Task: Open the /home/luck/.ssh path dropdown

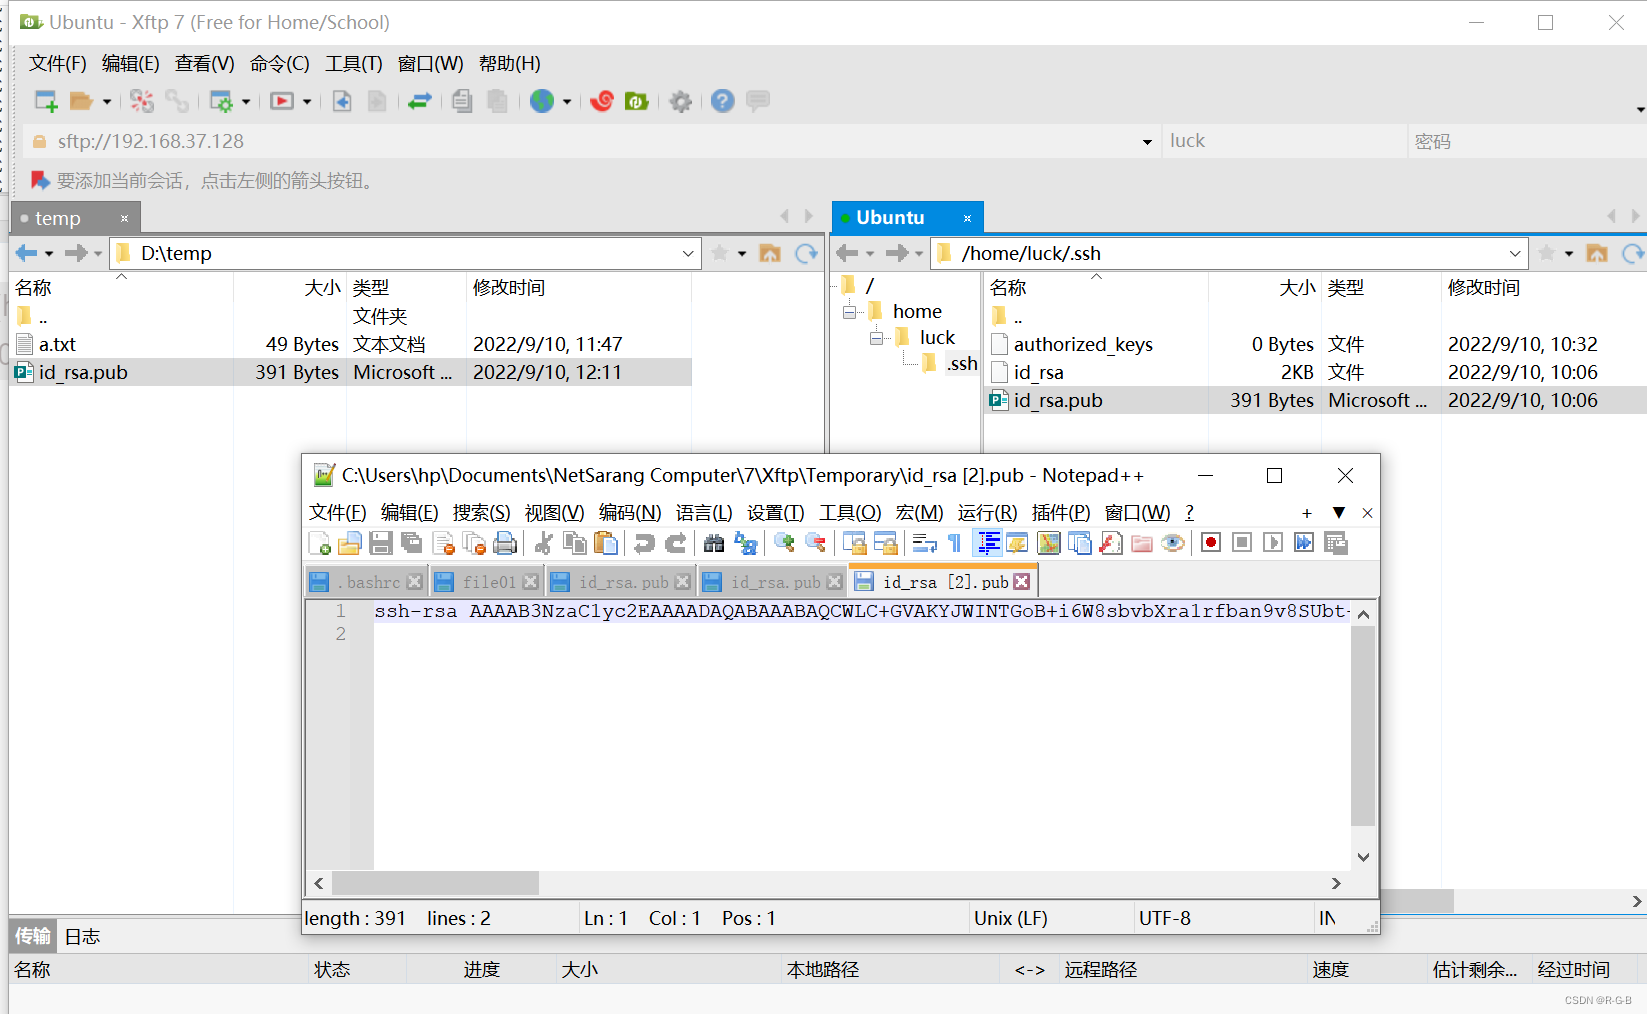Action: coord(1515,254)
